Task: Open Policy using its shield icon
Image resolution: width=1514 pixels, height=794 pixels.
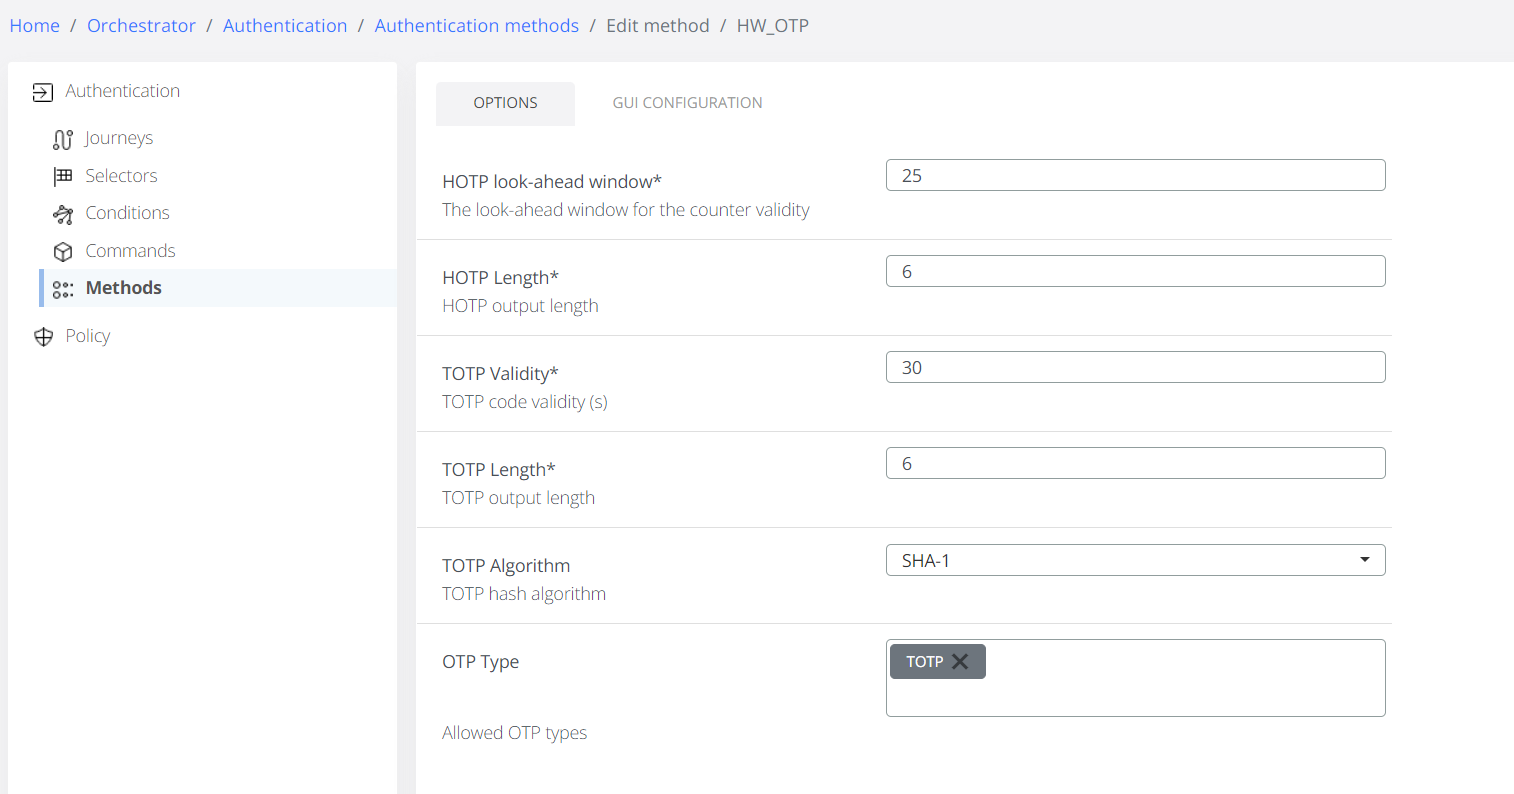Action: (43, 336)
